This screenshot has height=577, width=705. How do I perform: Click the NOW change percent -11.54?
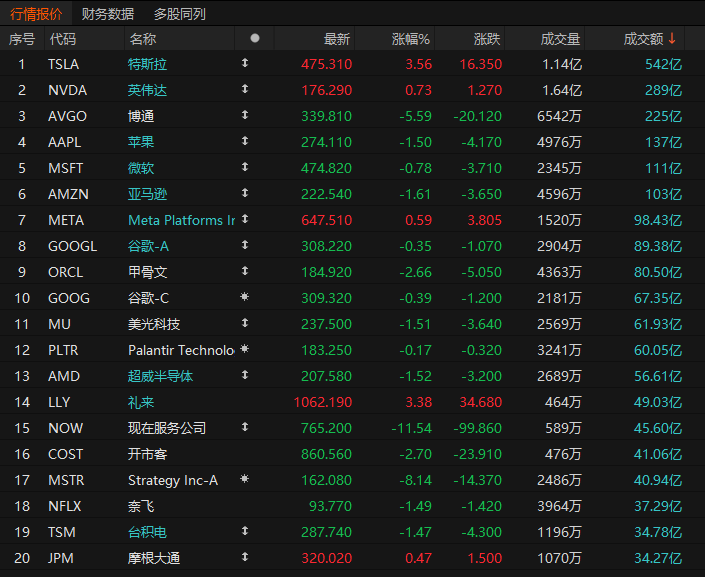coord(411,429)
